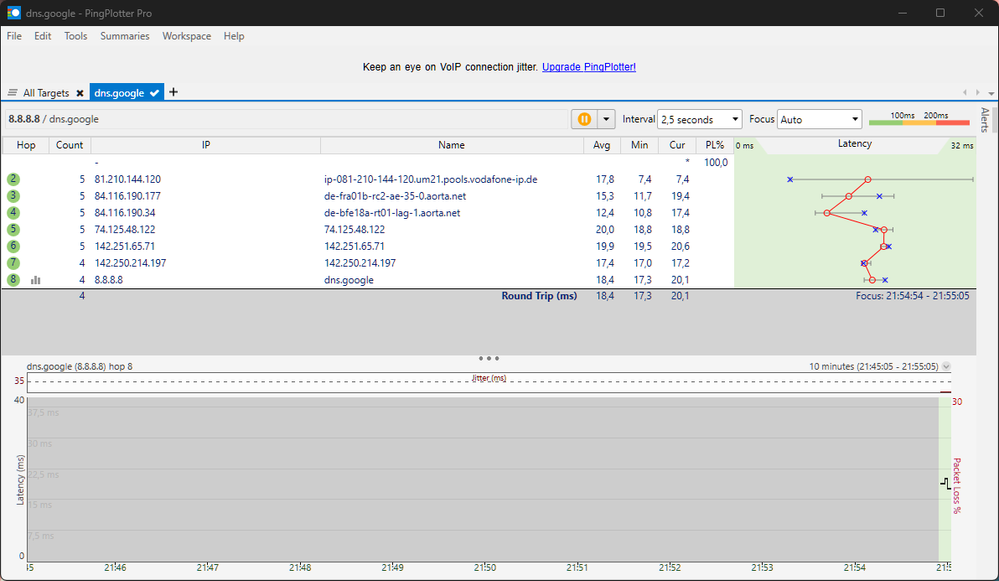This screenshot has width=999, height=581.
Task: Click the hop 7 green circle icon
Action: (x=13, y=263)
